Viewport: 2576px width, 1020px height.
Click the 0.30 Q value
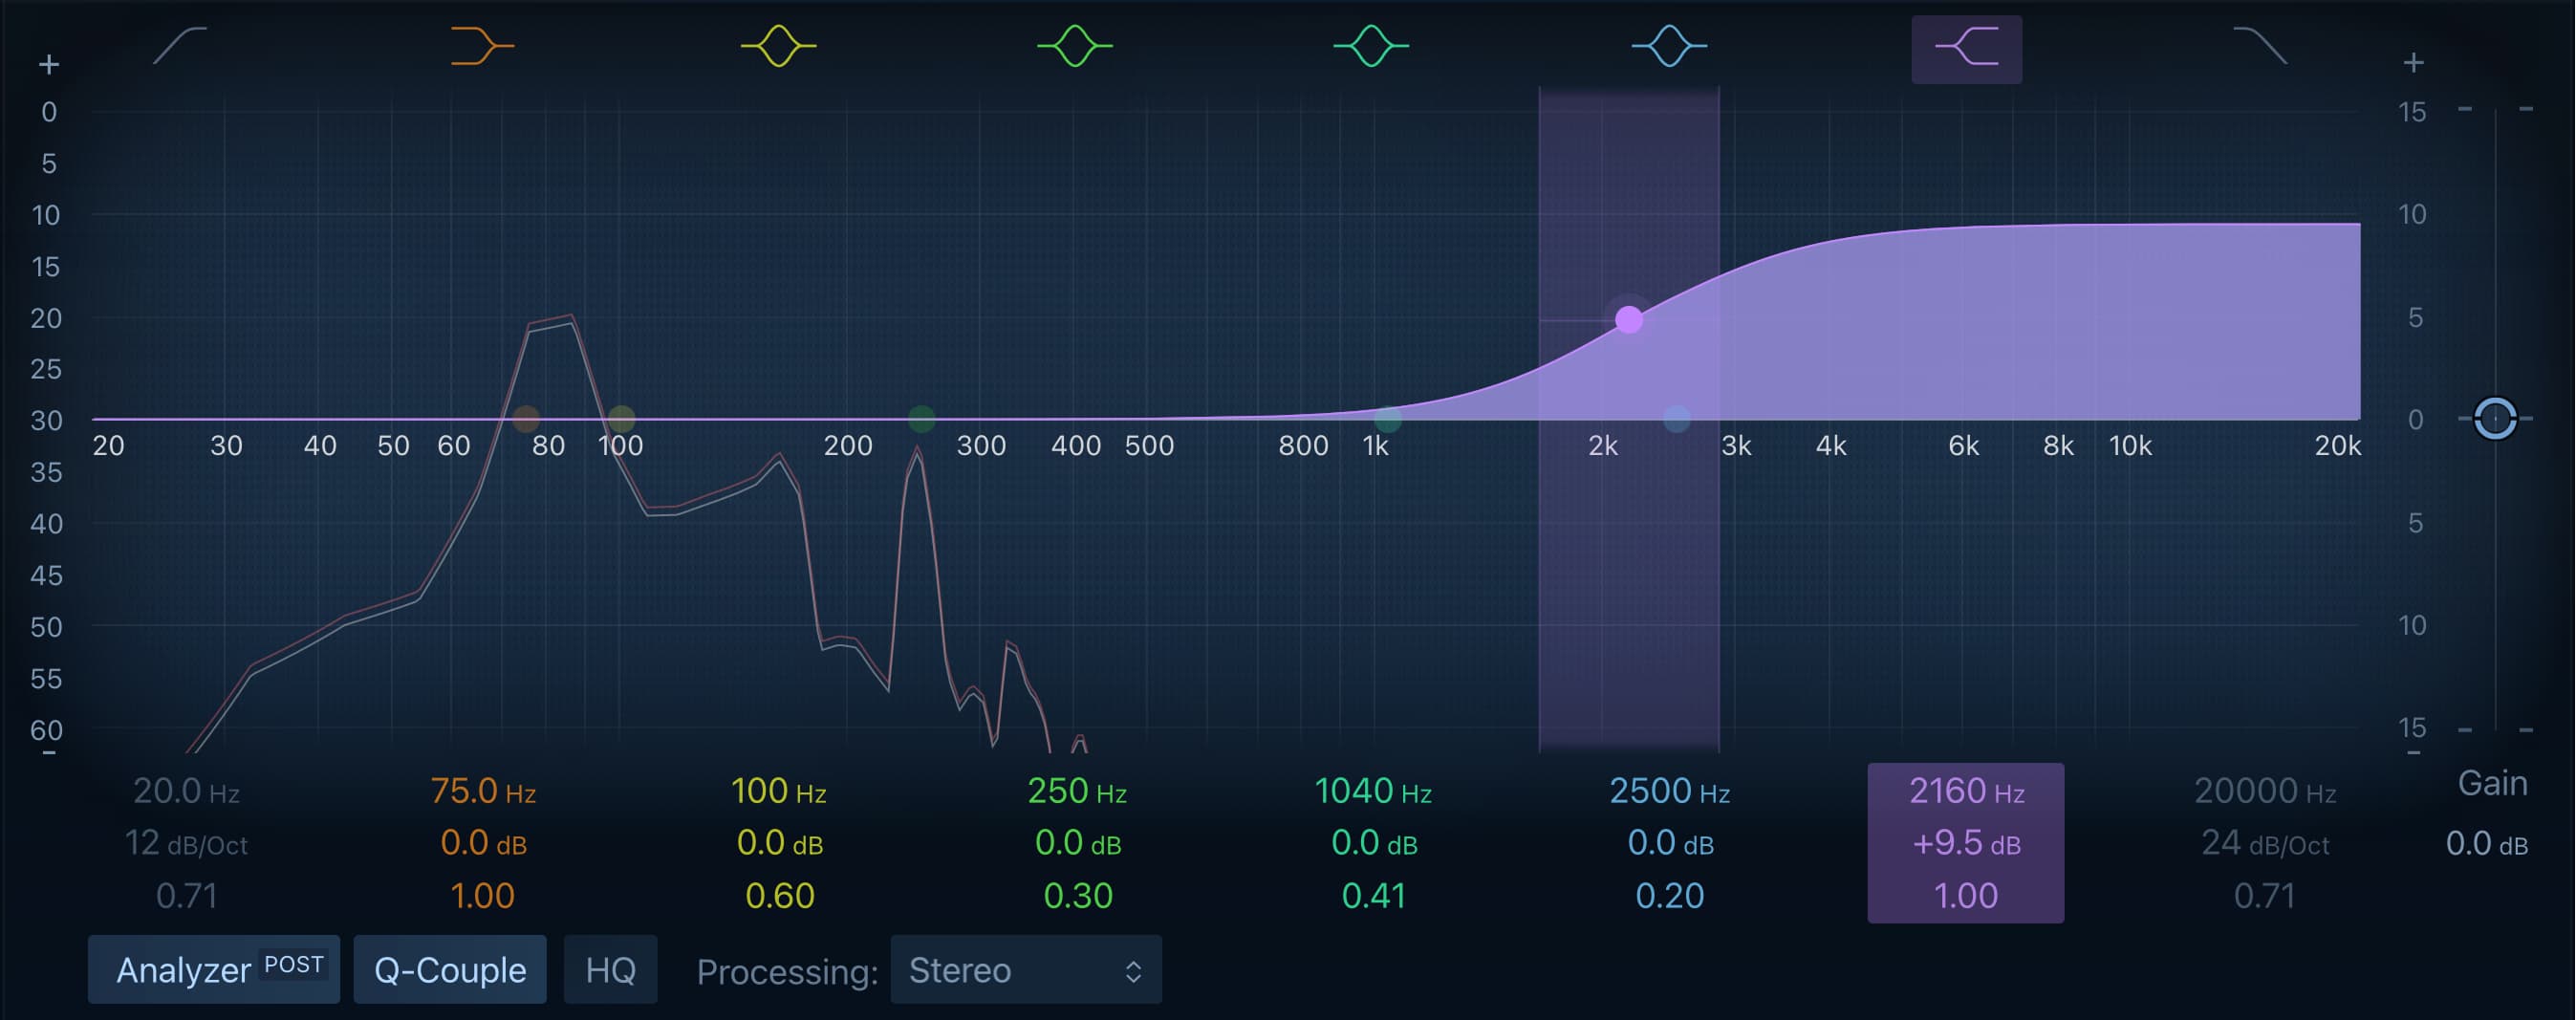coord(1077,896)
